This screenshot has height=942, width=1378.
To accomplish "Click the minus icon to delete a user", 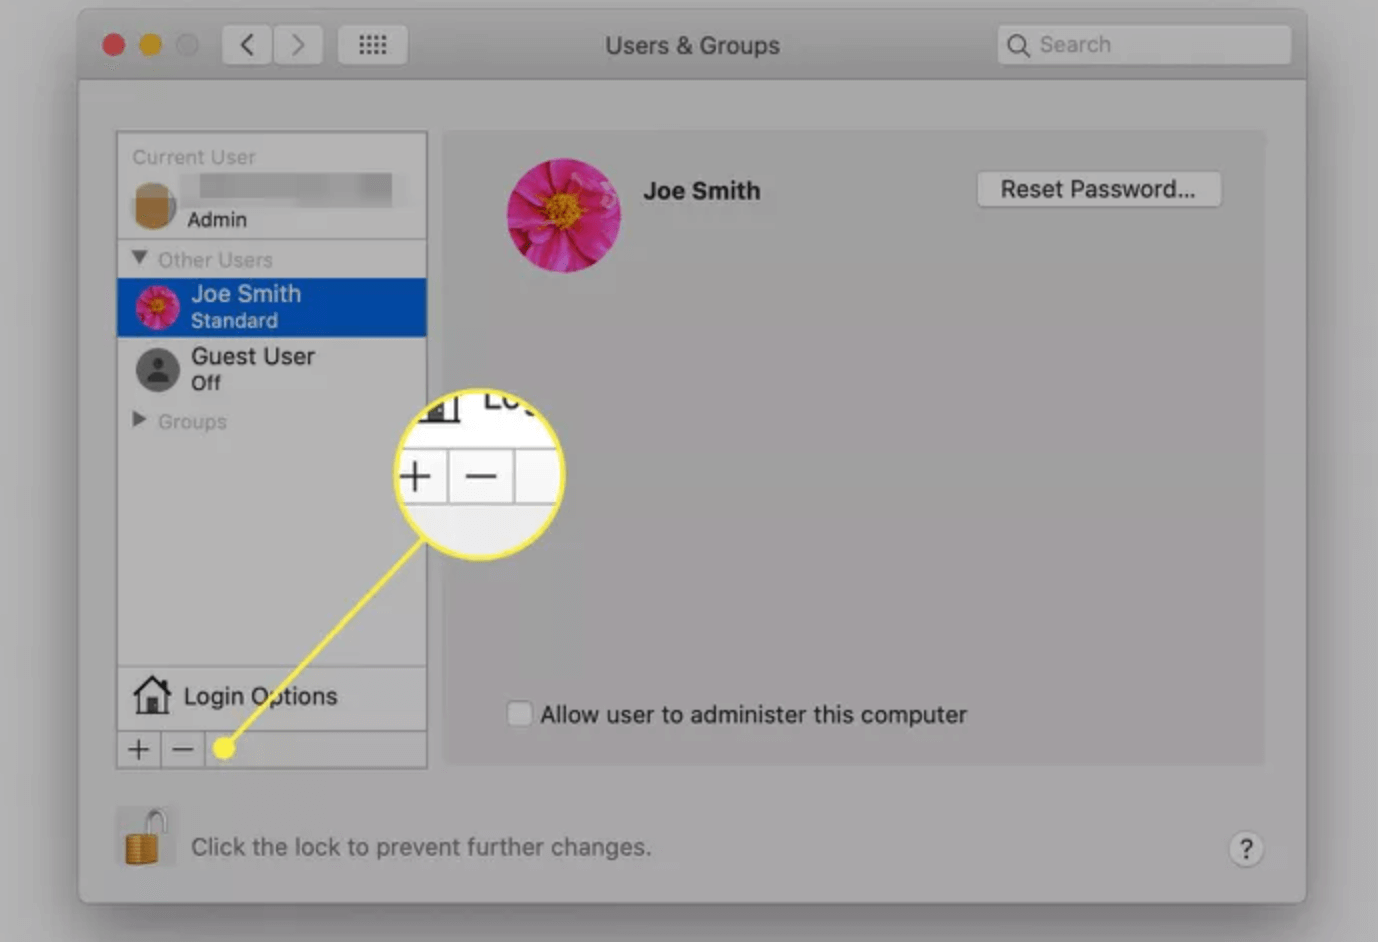I will [182, 748].
